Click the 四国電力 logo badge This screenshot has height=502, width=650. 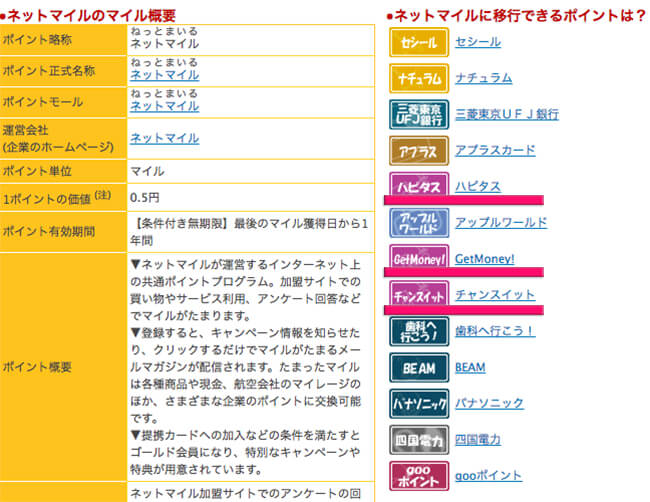[419, 439]
